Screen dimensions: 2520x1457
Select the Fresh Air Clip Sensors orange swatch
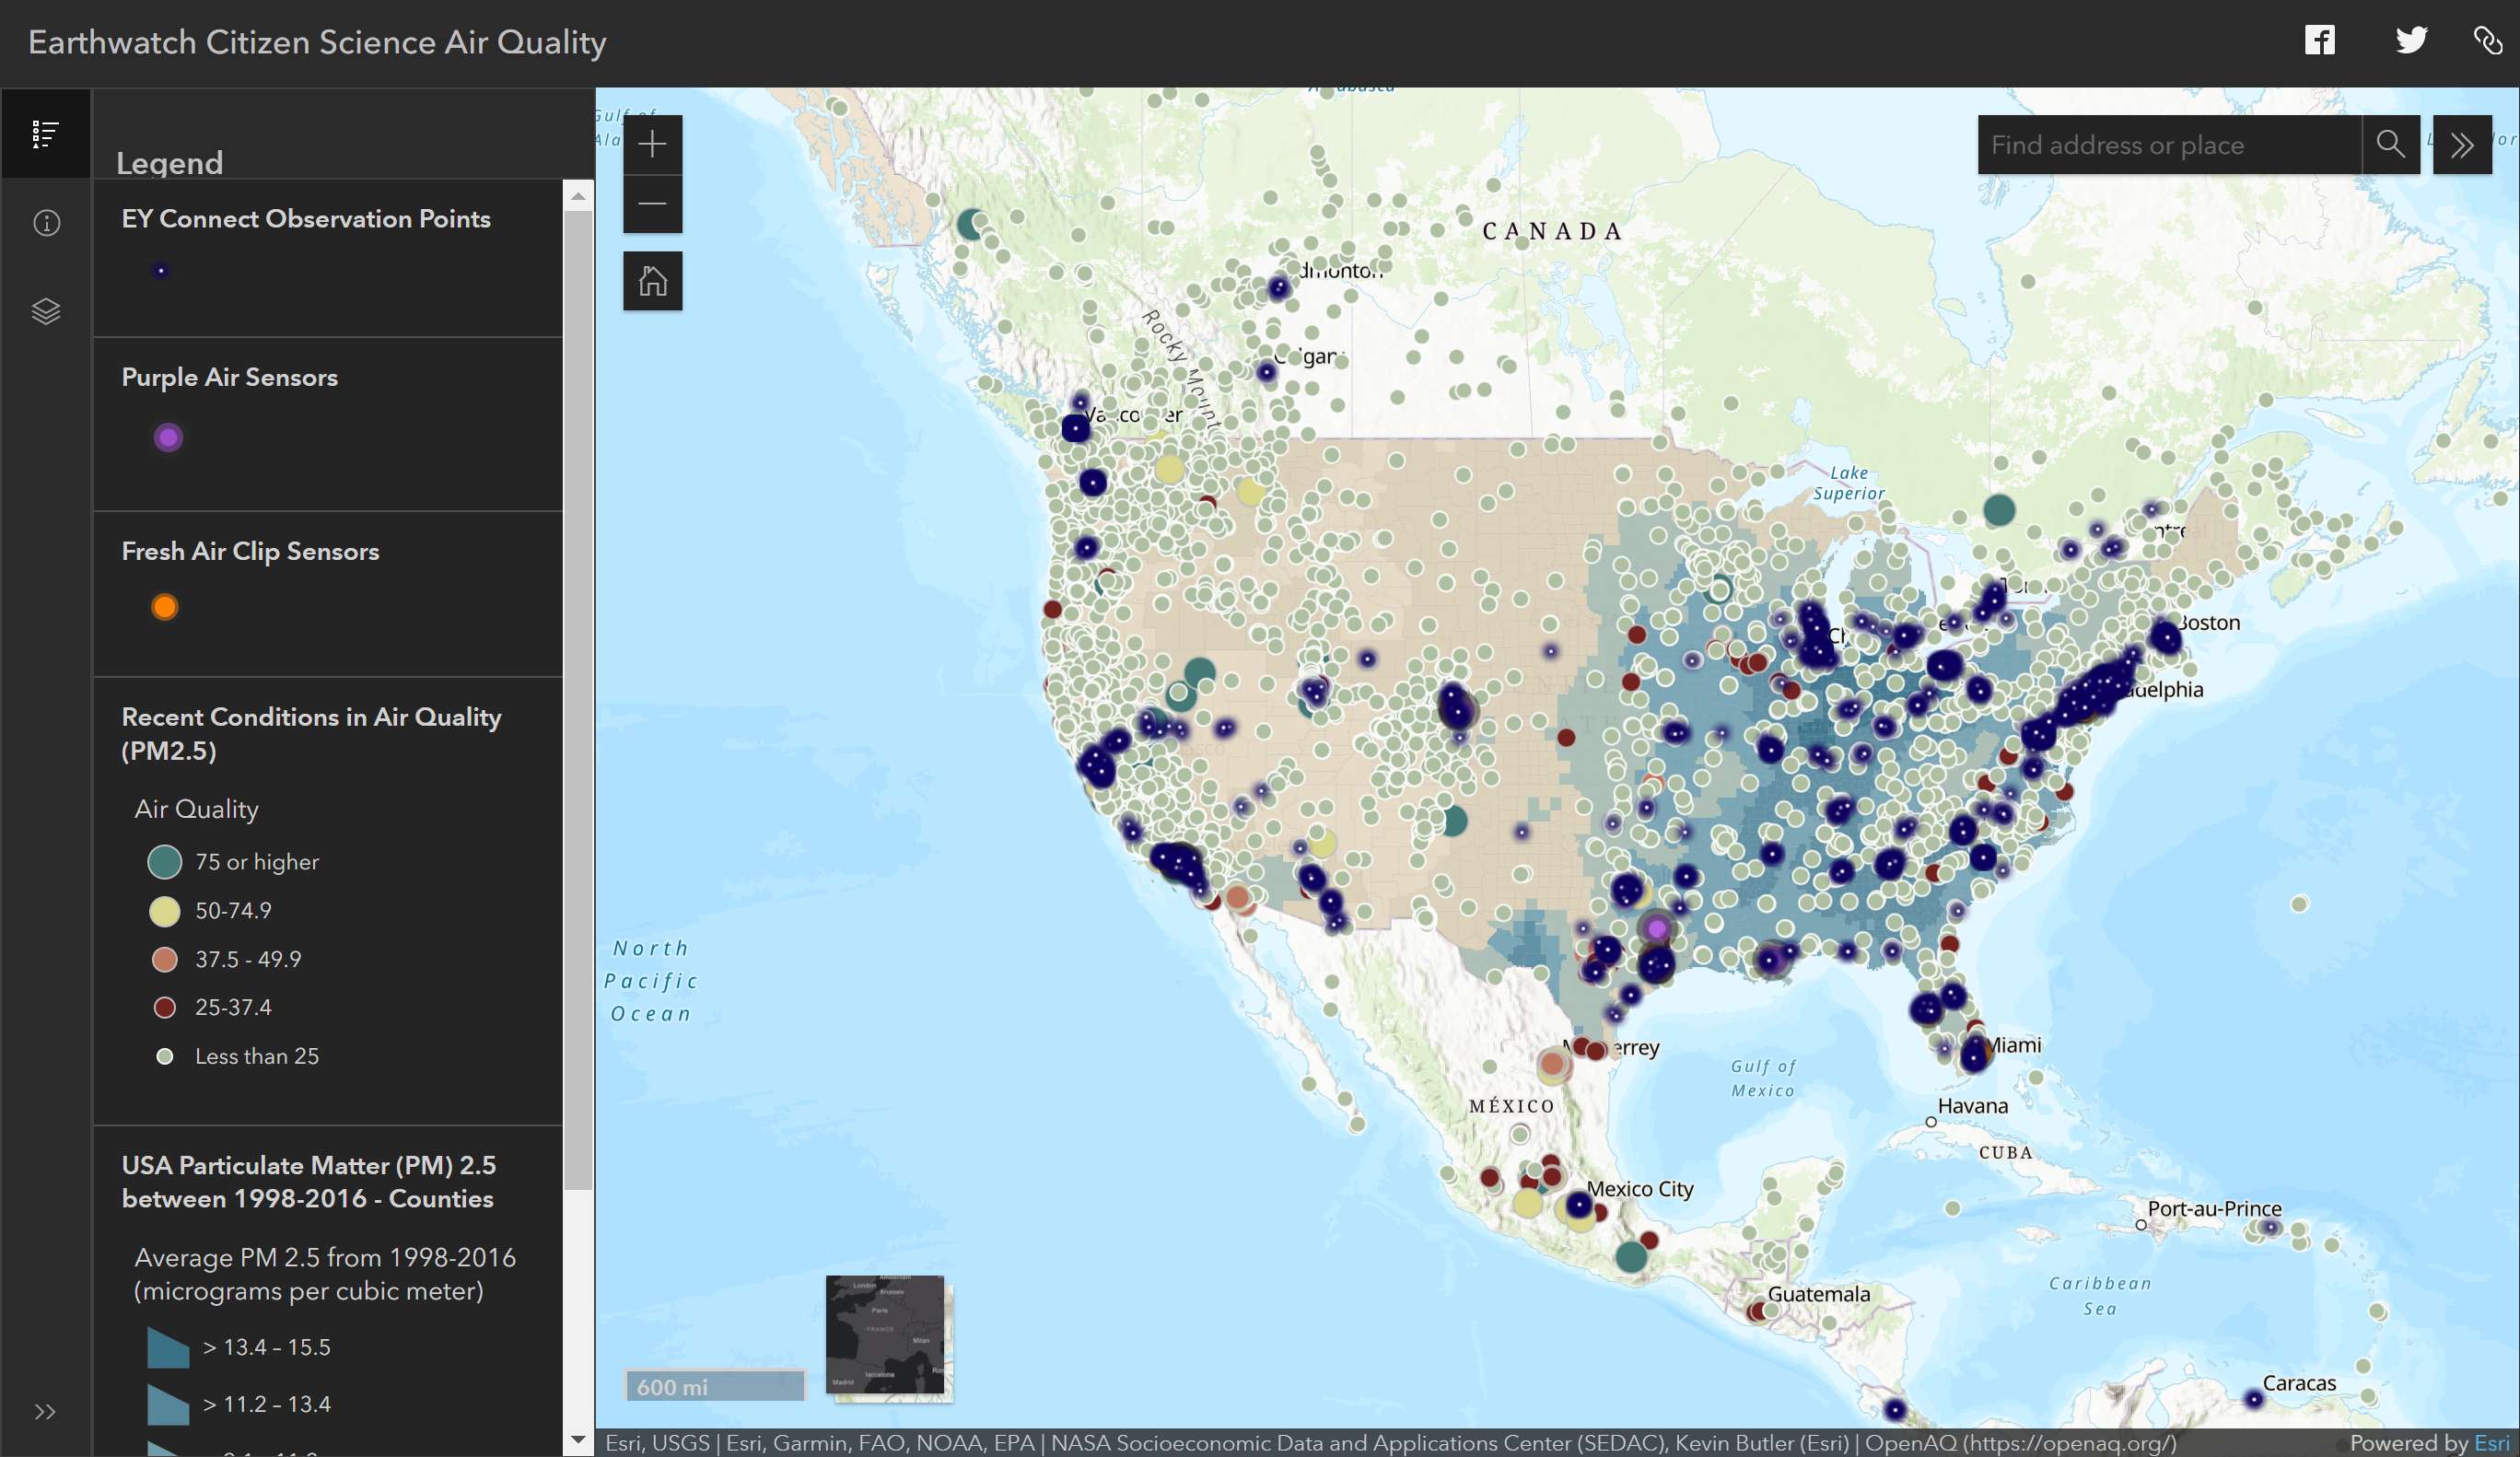tap(164, 607)
